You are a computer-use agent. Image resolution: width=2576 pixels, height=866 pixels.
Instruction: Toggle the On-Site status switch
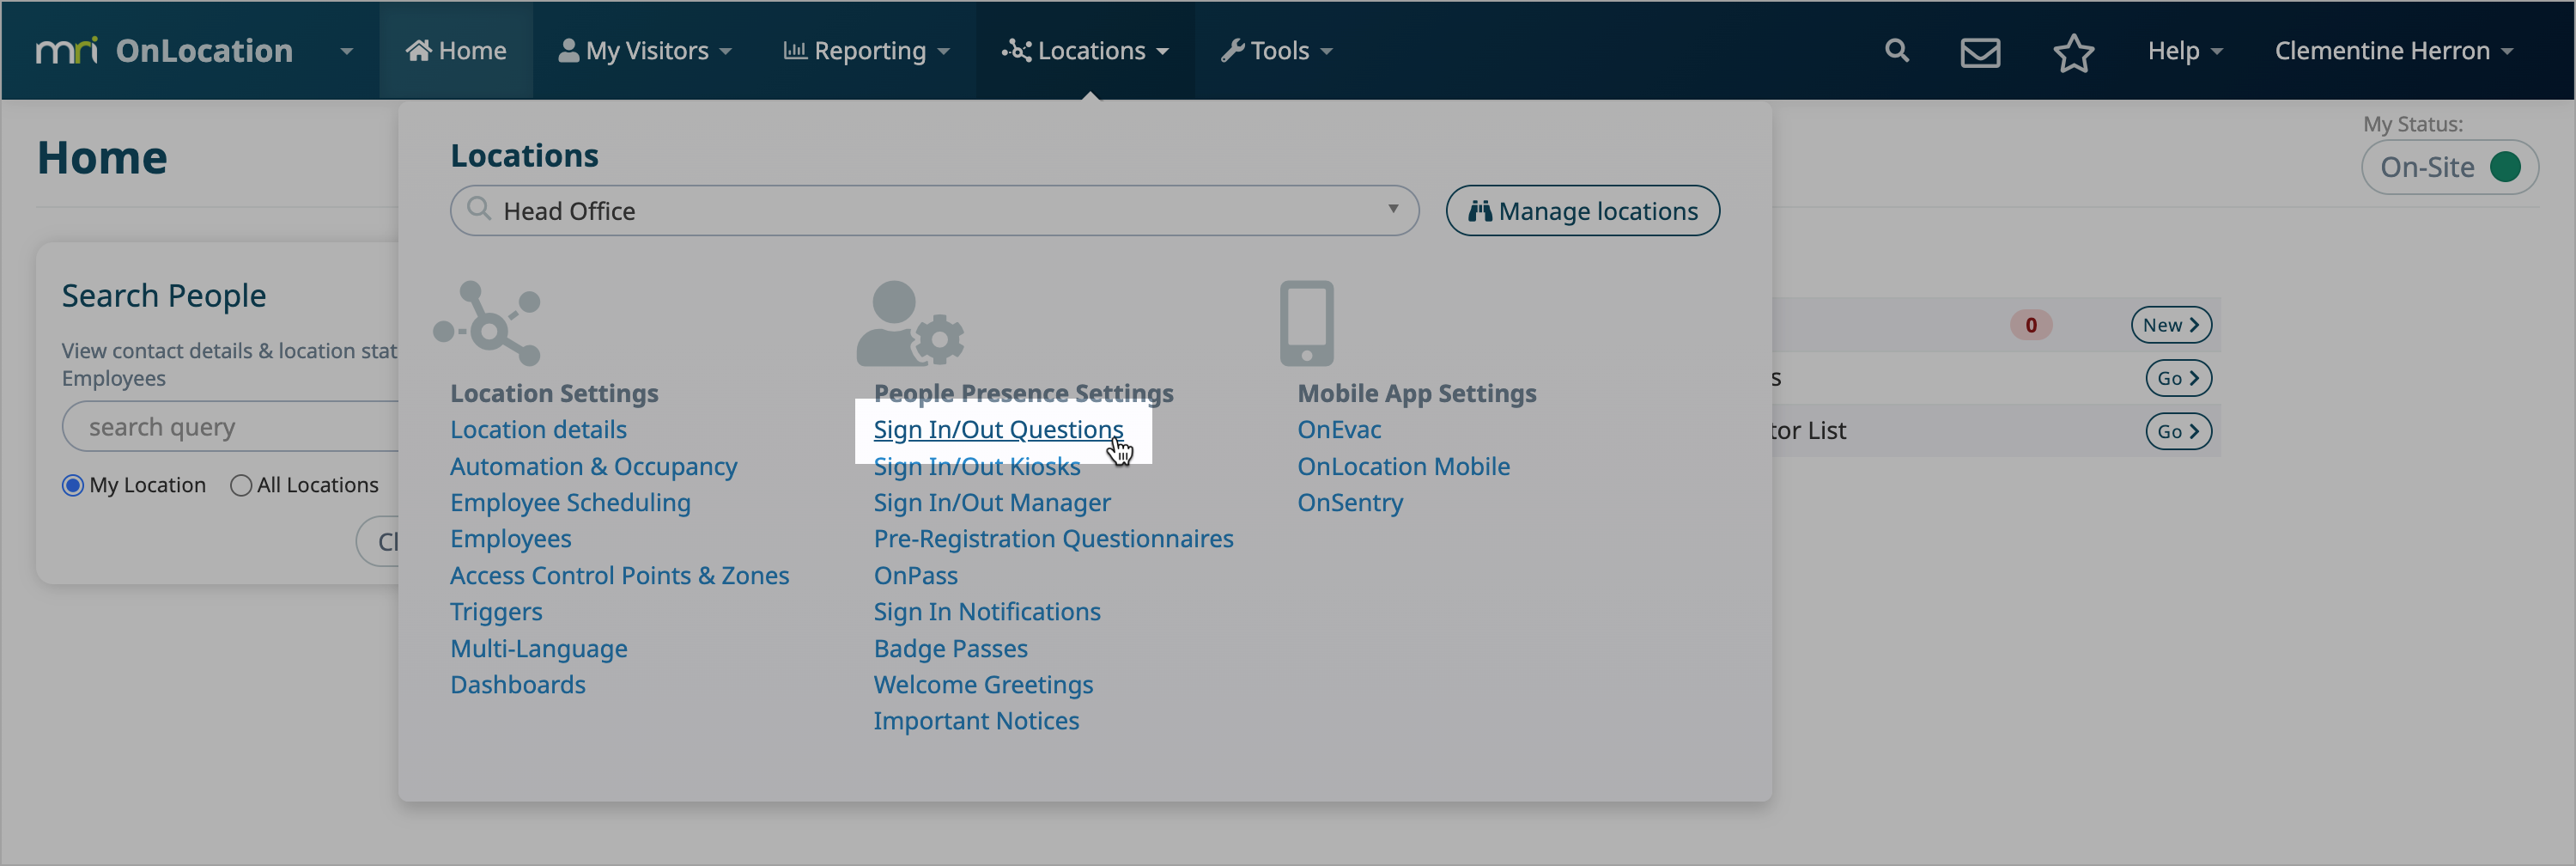[x=2449, y=167]
